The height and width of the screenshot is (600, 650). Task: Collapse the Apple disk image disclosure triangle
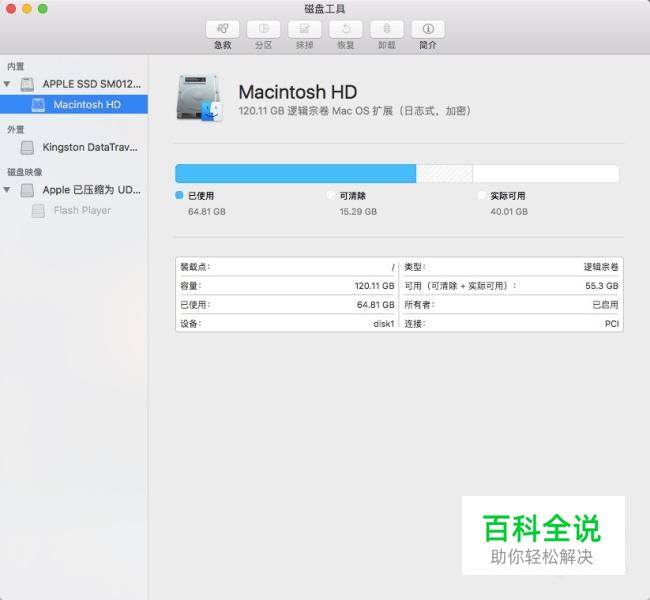(x=7, y=190)
